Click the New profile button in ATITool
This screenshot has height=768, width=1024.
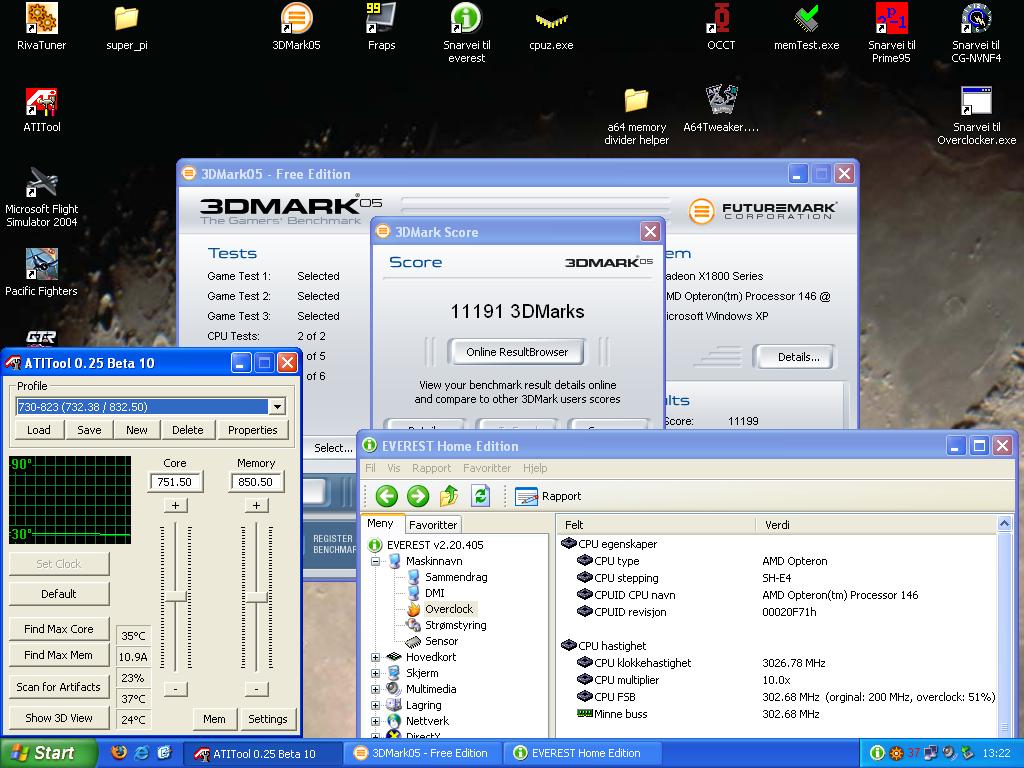pyautogui.click(x=136, y=430)
